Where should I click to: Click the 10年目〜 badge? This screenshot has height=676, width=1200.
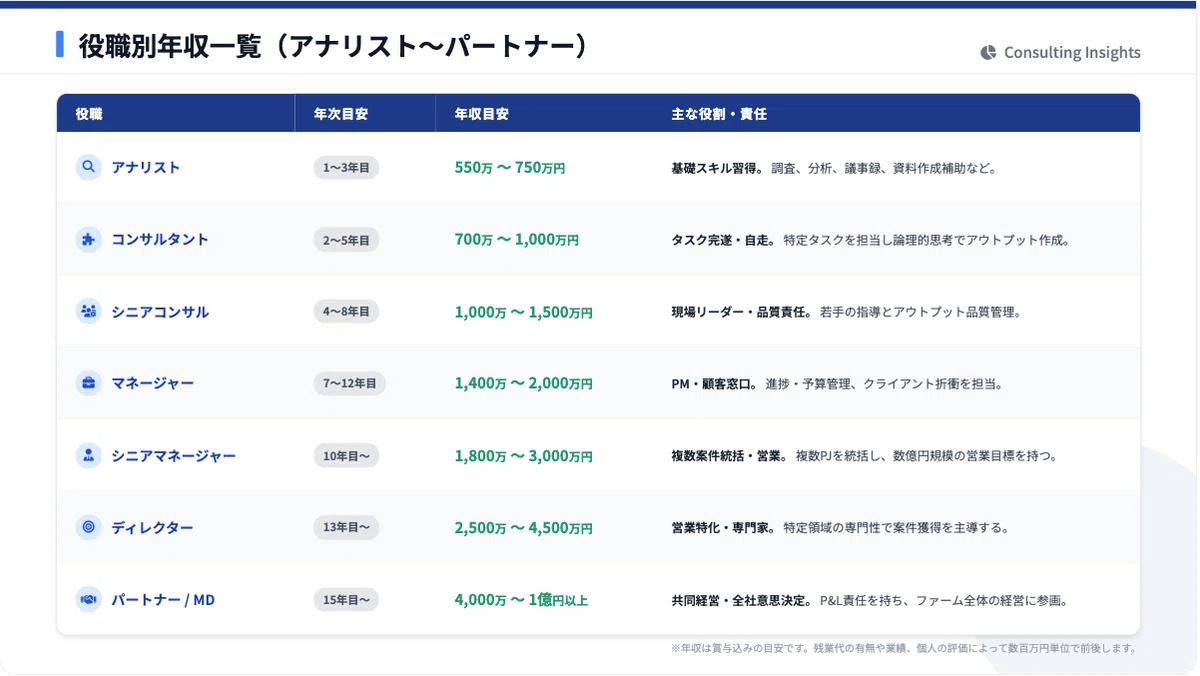coord(346,456)
